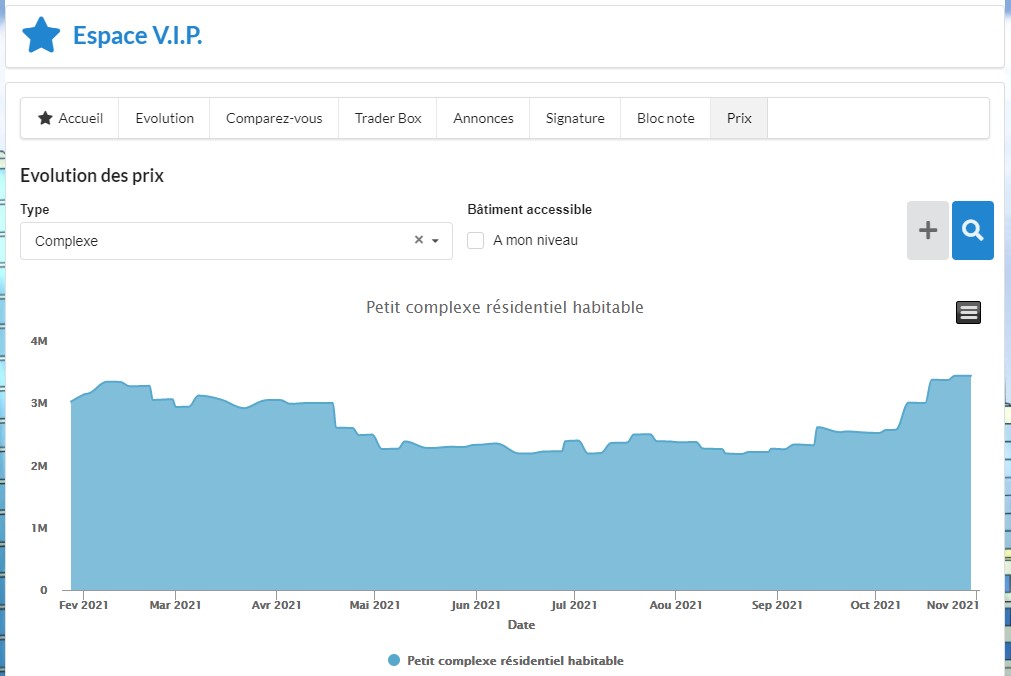Click the plus add button

tap(927, 230)
